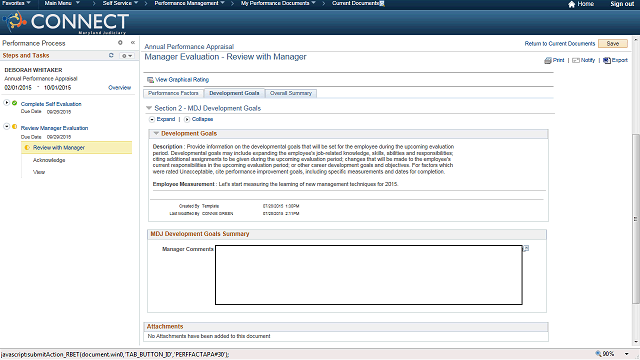The height and width of the screenshot is (360, 640).
Task: Open Performance Management breadcrumb menu
Action: [189, 3]
